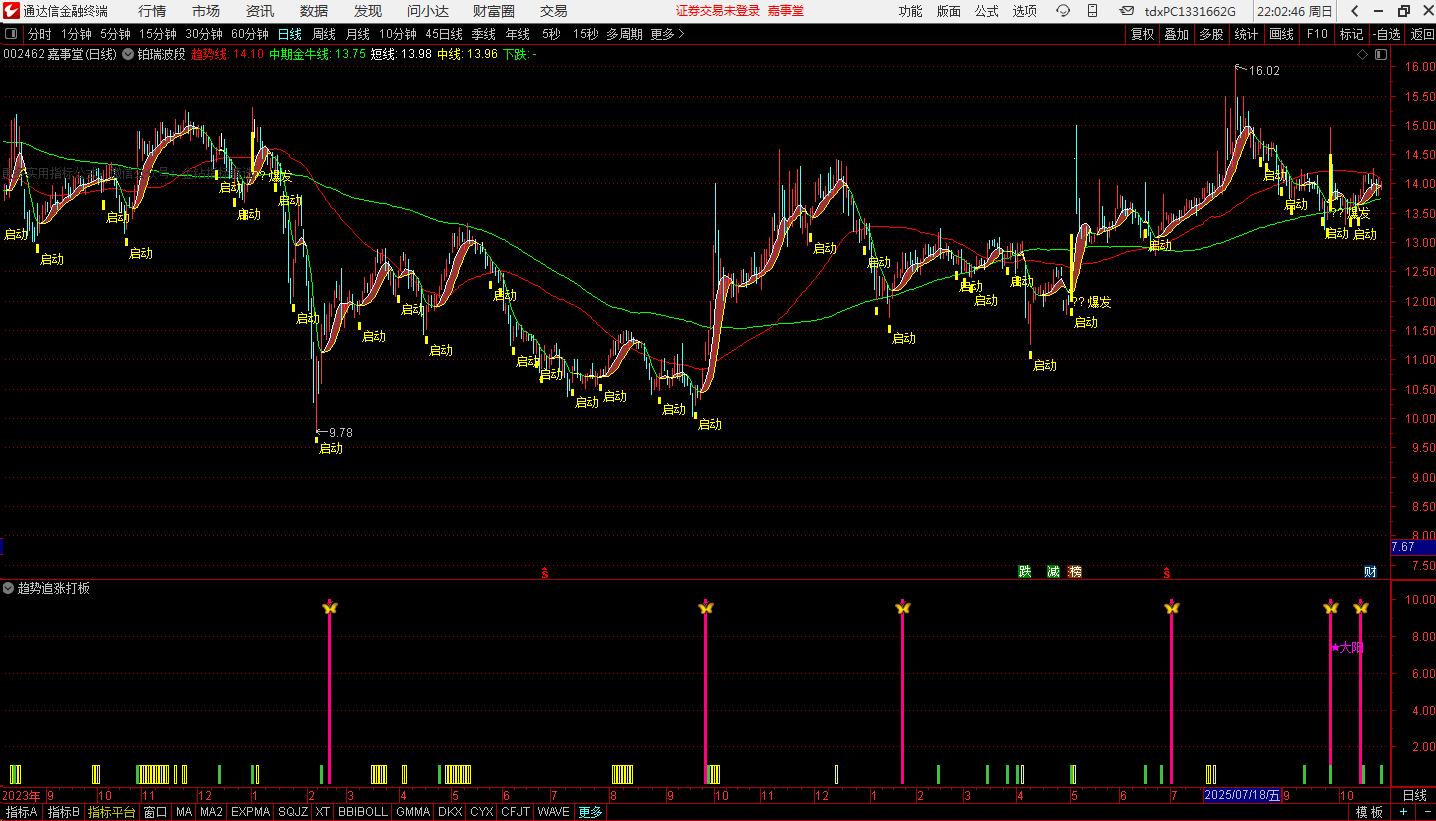Screen dimensions: 1436x821
Task: Open the mobile phone icon in title bar
Action: 1093,11
